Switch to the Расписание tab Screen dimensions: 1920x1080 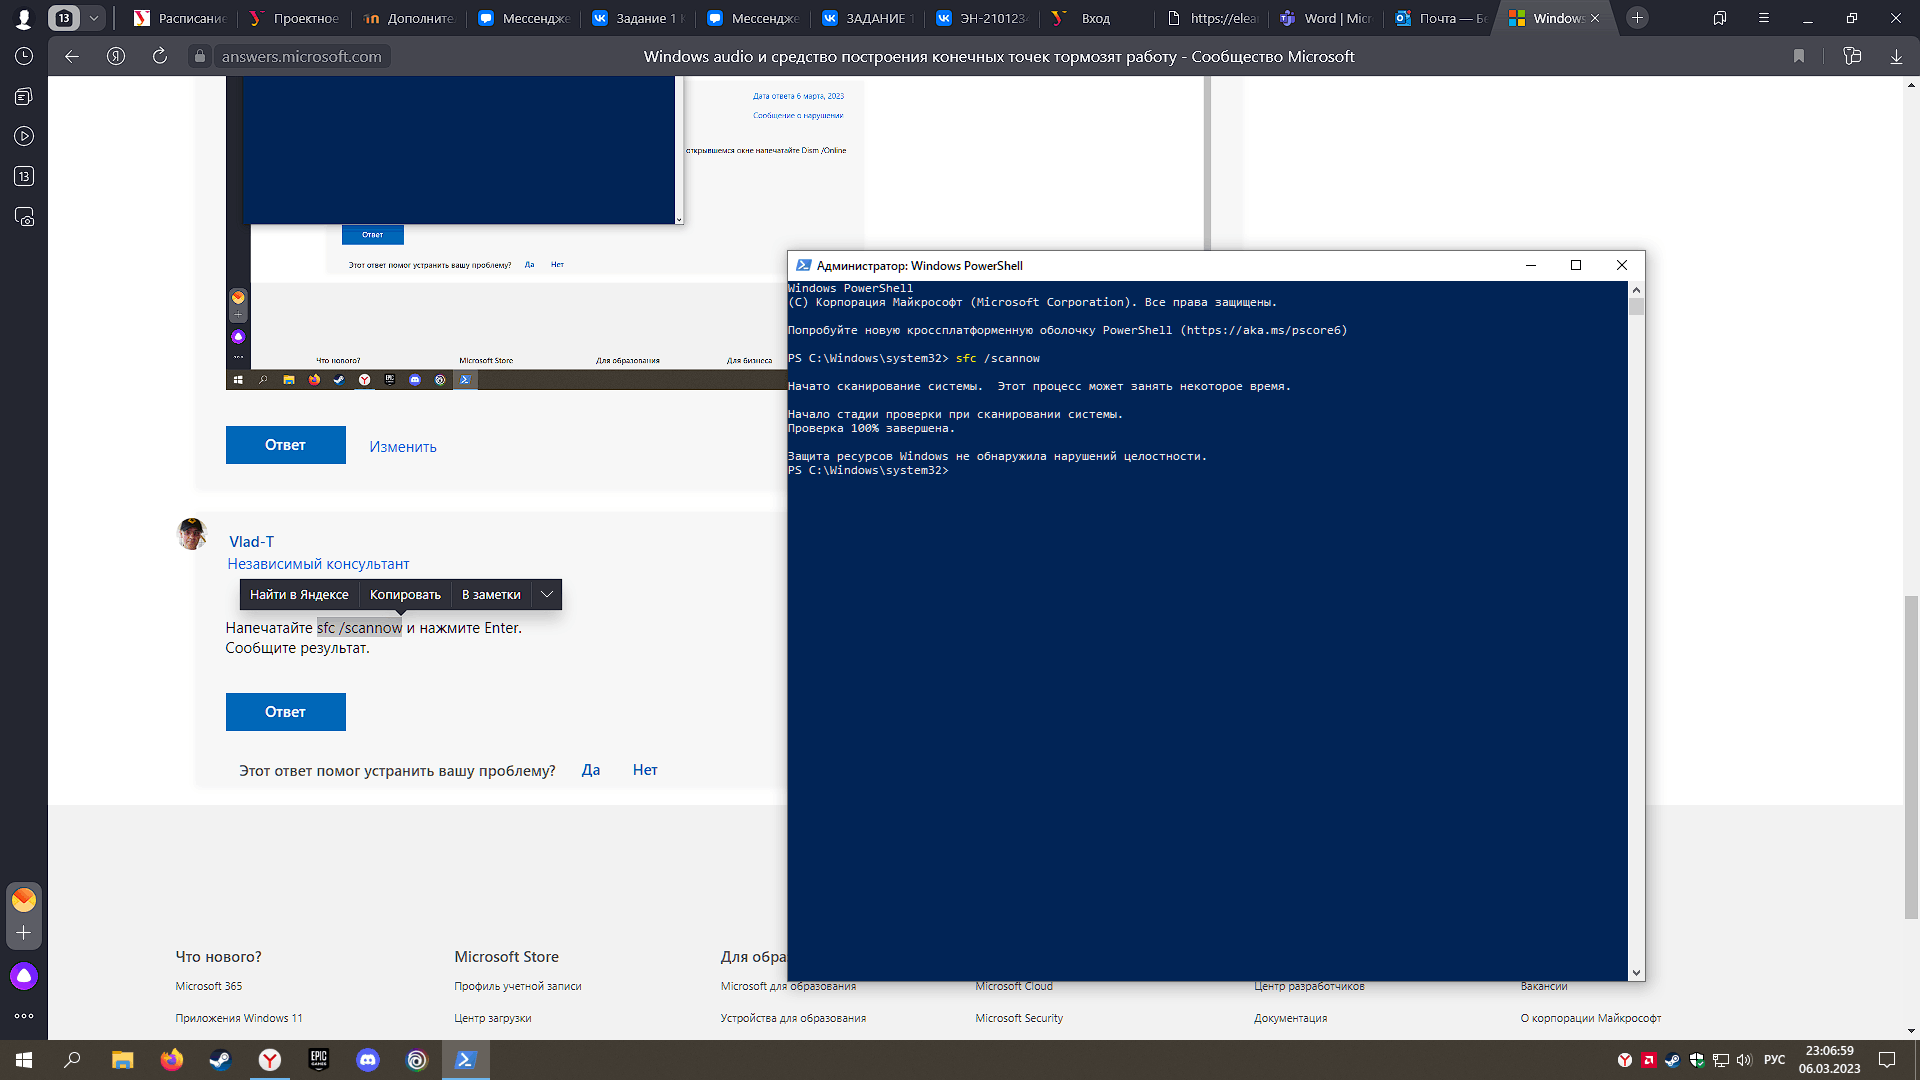[x=181, y=18]
